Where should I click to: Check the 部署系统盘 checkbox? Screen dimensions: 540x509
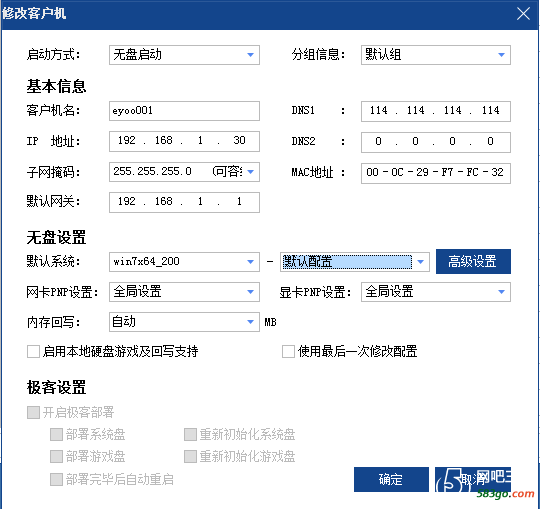click(x=56, y=434)
